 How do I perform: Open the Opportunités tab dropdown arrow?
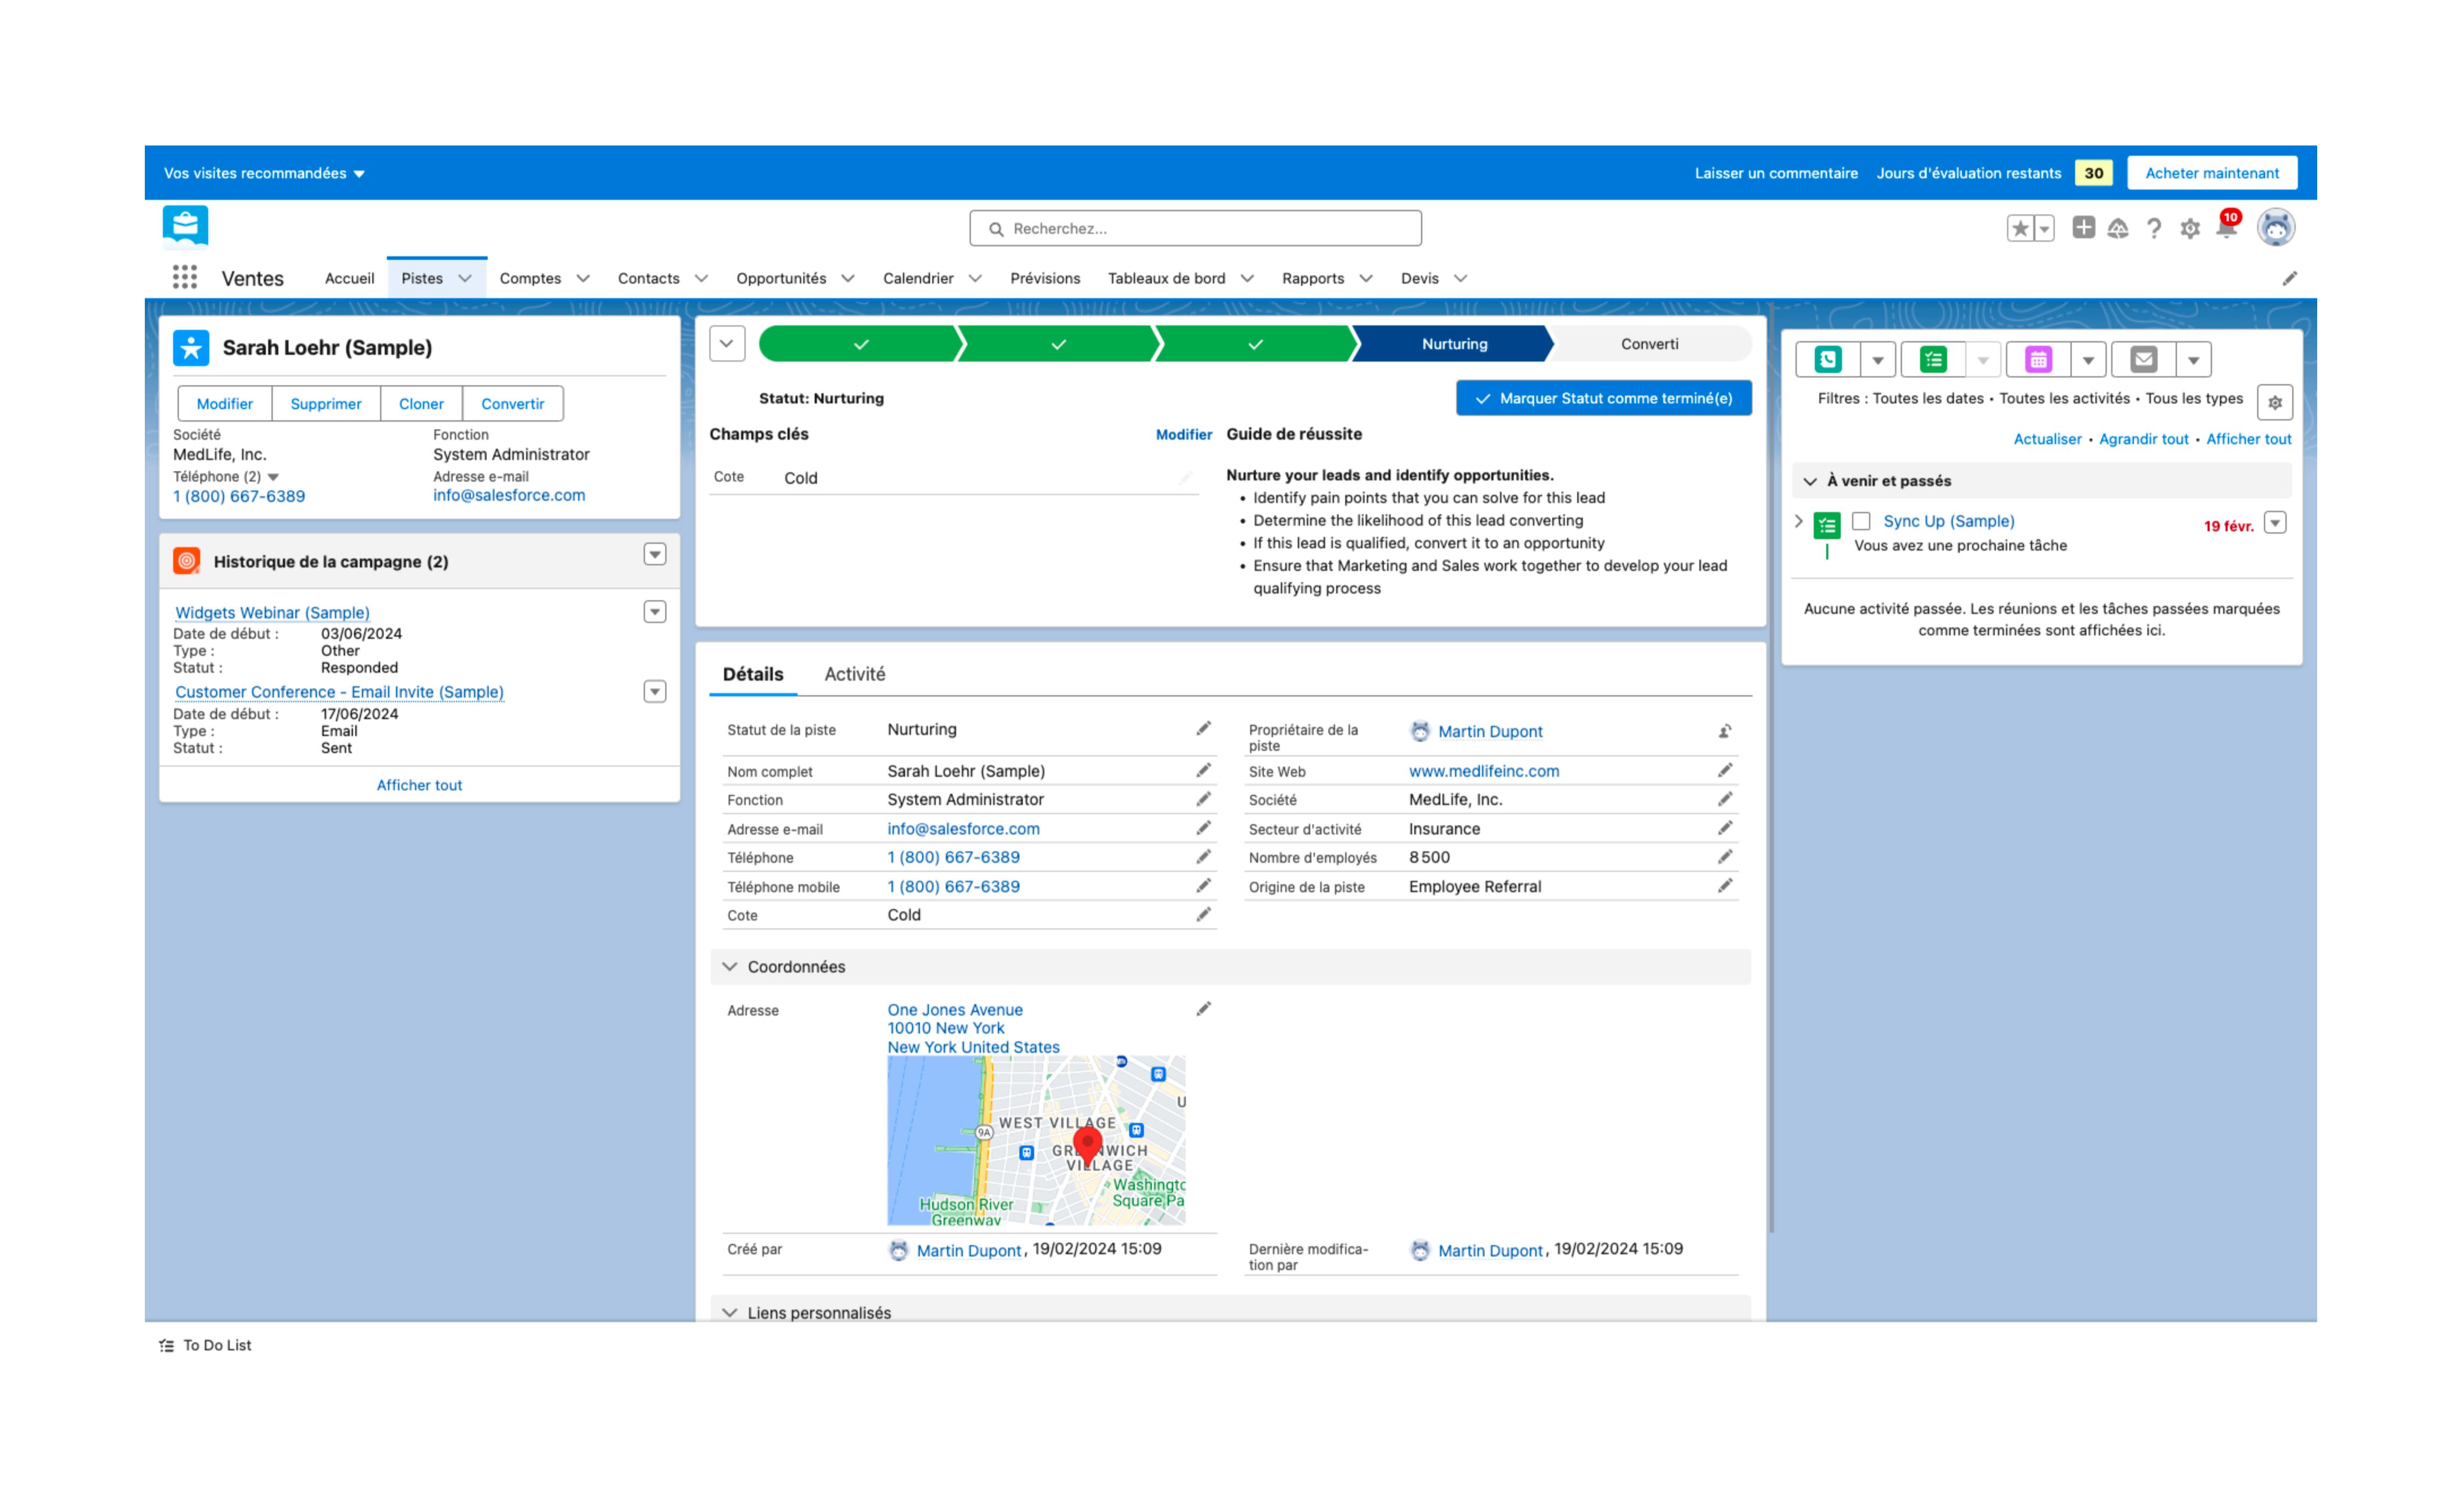(x=847, y=278)
